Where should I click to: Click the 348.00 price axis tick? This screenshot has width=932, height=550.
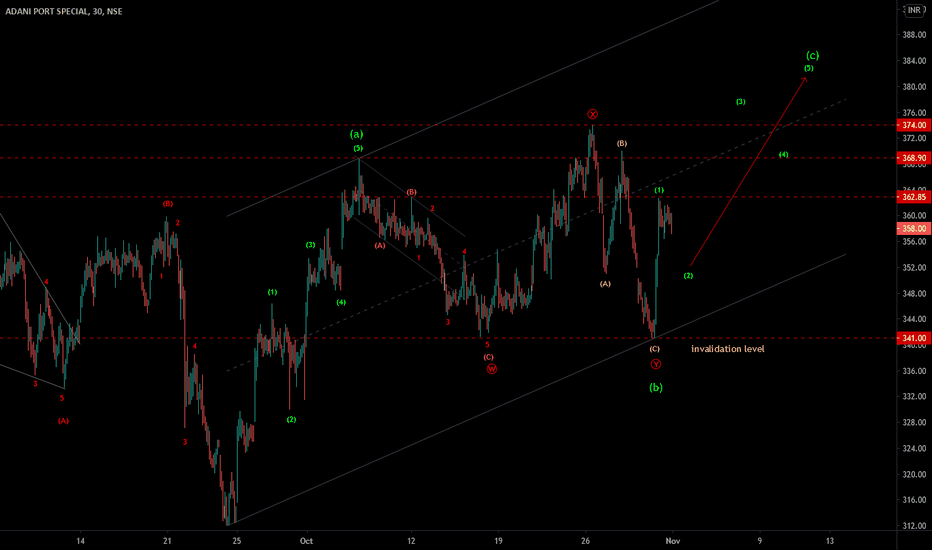pyautogui.click(x=914, y=293)
